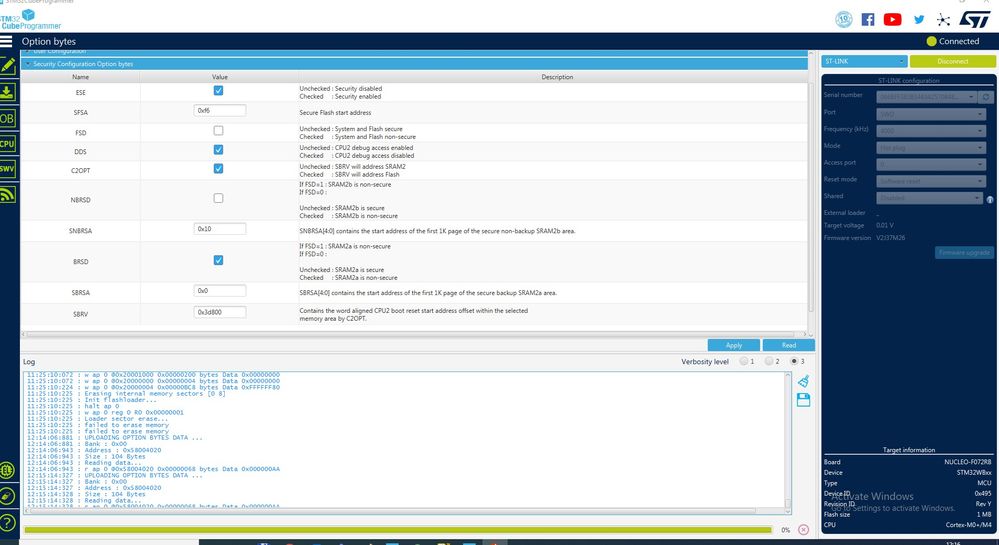Screen dimensions: 999x545
Task: Open the hamburger menu
Action: click(x=6, y=41)
